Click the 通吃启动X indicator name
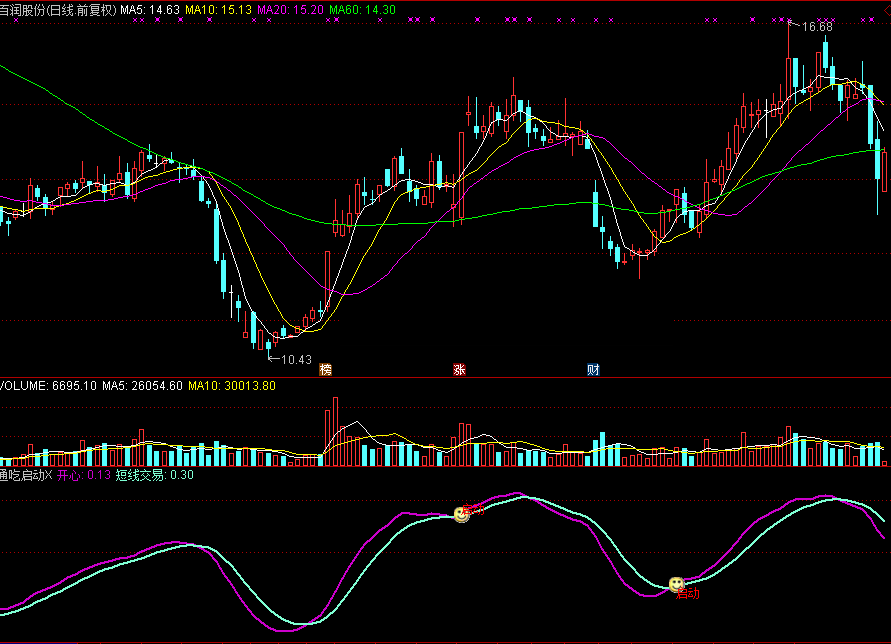 click(25, 475)
